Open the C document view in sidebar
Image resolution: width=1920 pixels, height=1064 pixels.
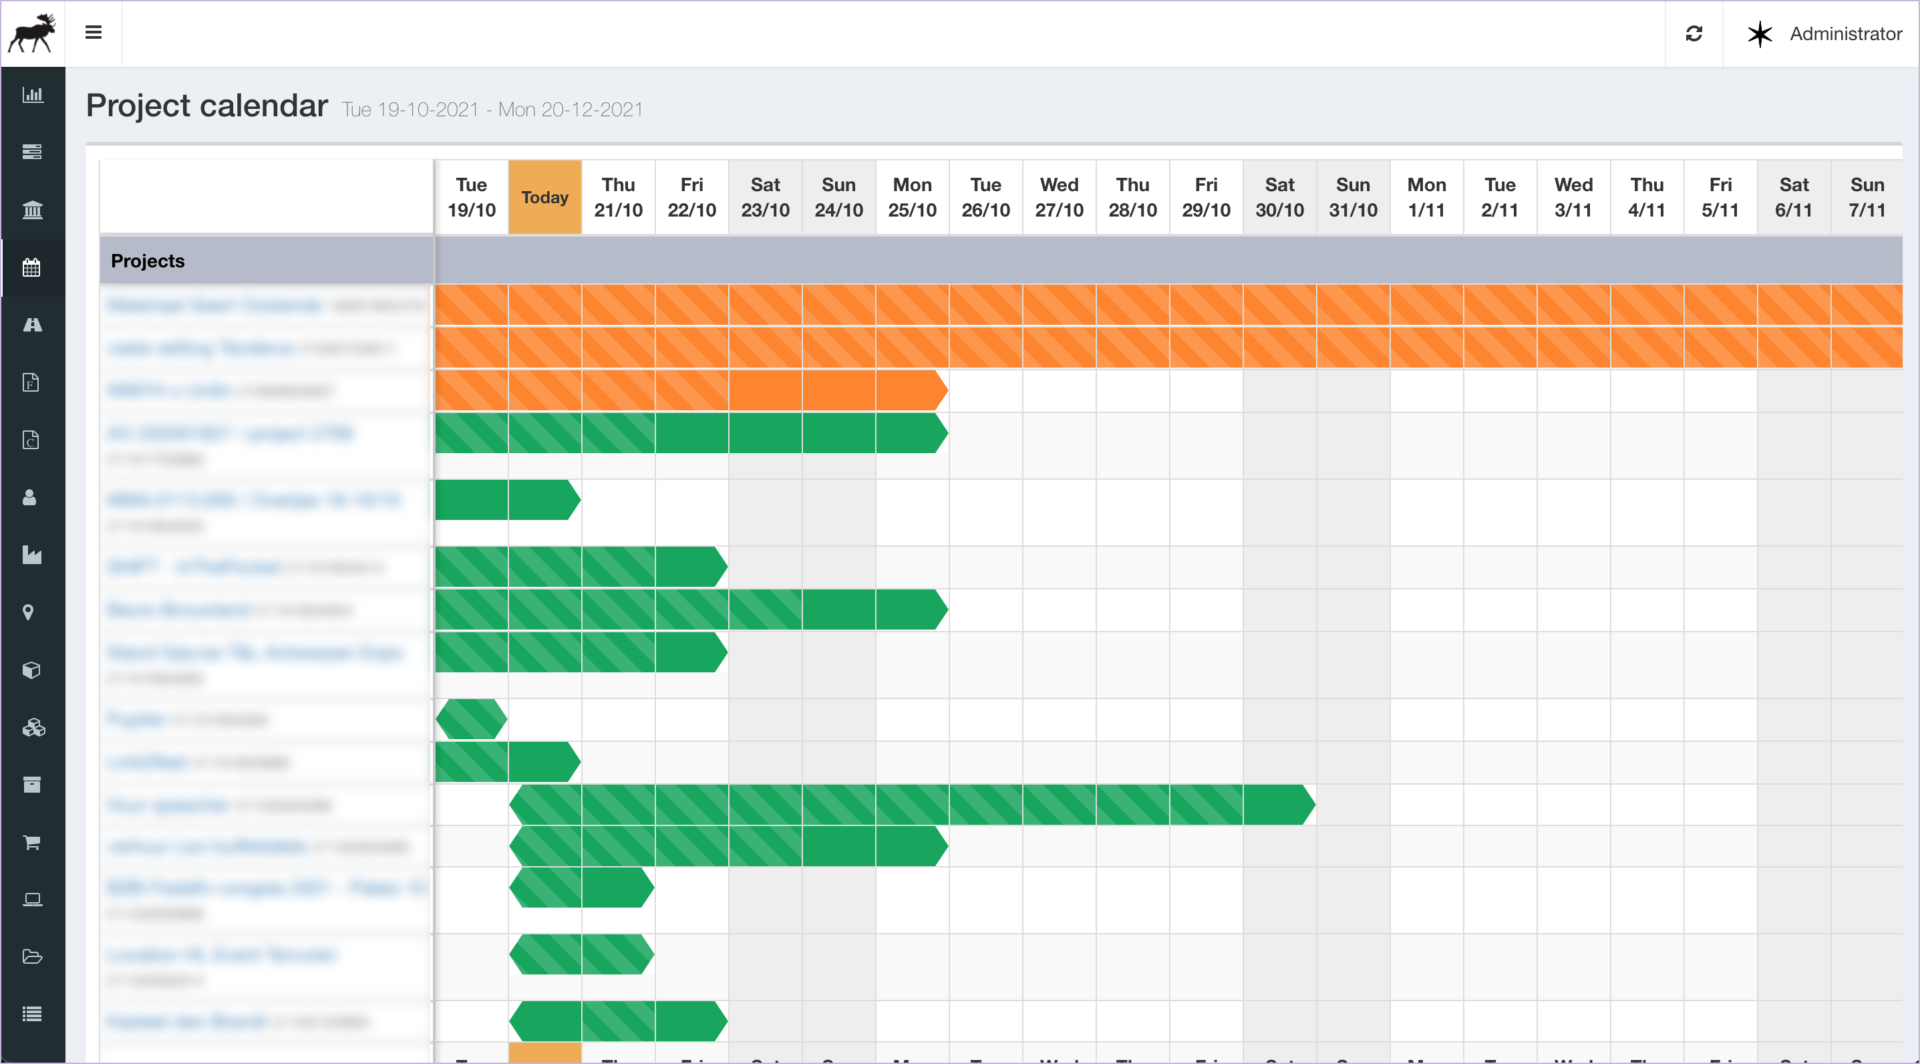pyautogui.click(x=33, y=440)
